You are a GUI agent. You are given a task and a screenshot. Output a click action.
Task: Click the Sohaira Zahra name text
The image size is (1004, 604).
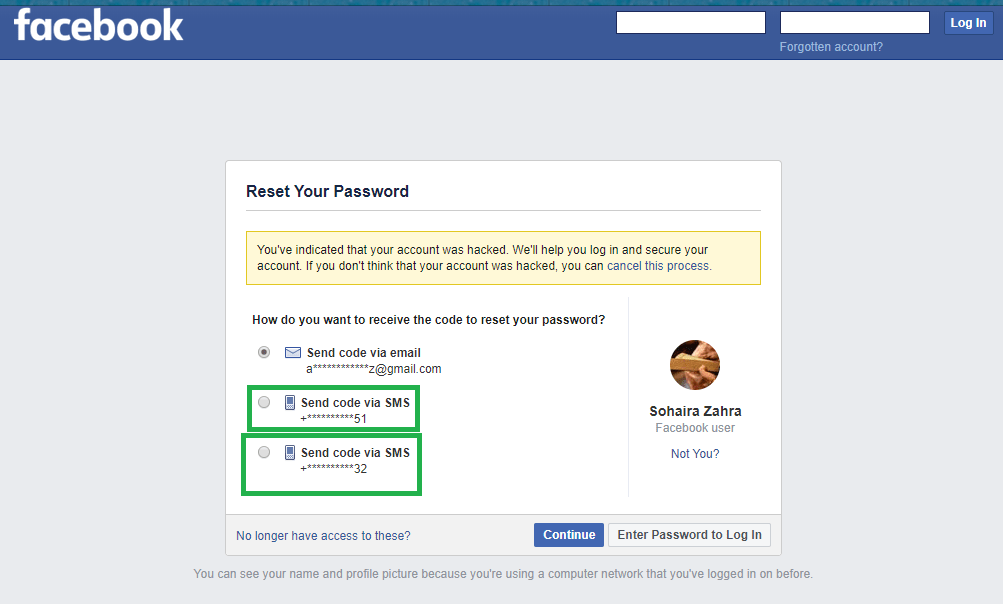[x=695, y=411]
